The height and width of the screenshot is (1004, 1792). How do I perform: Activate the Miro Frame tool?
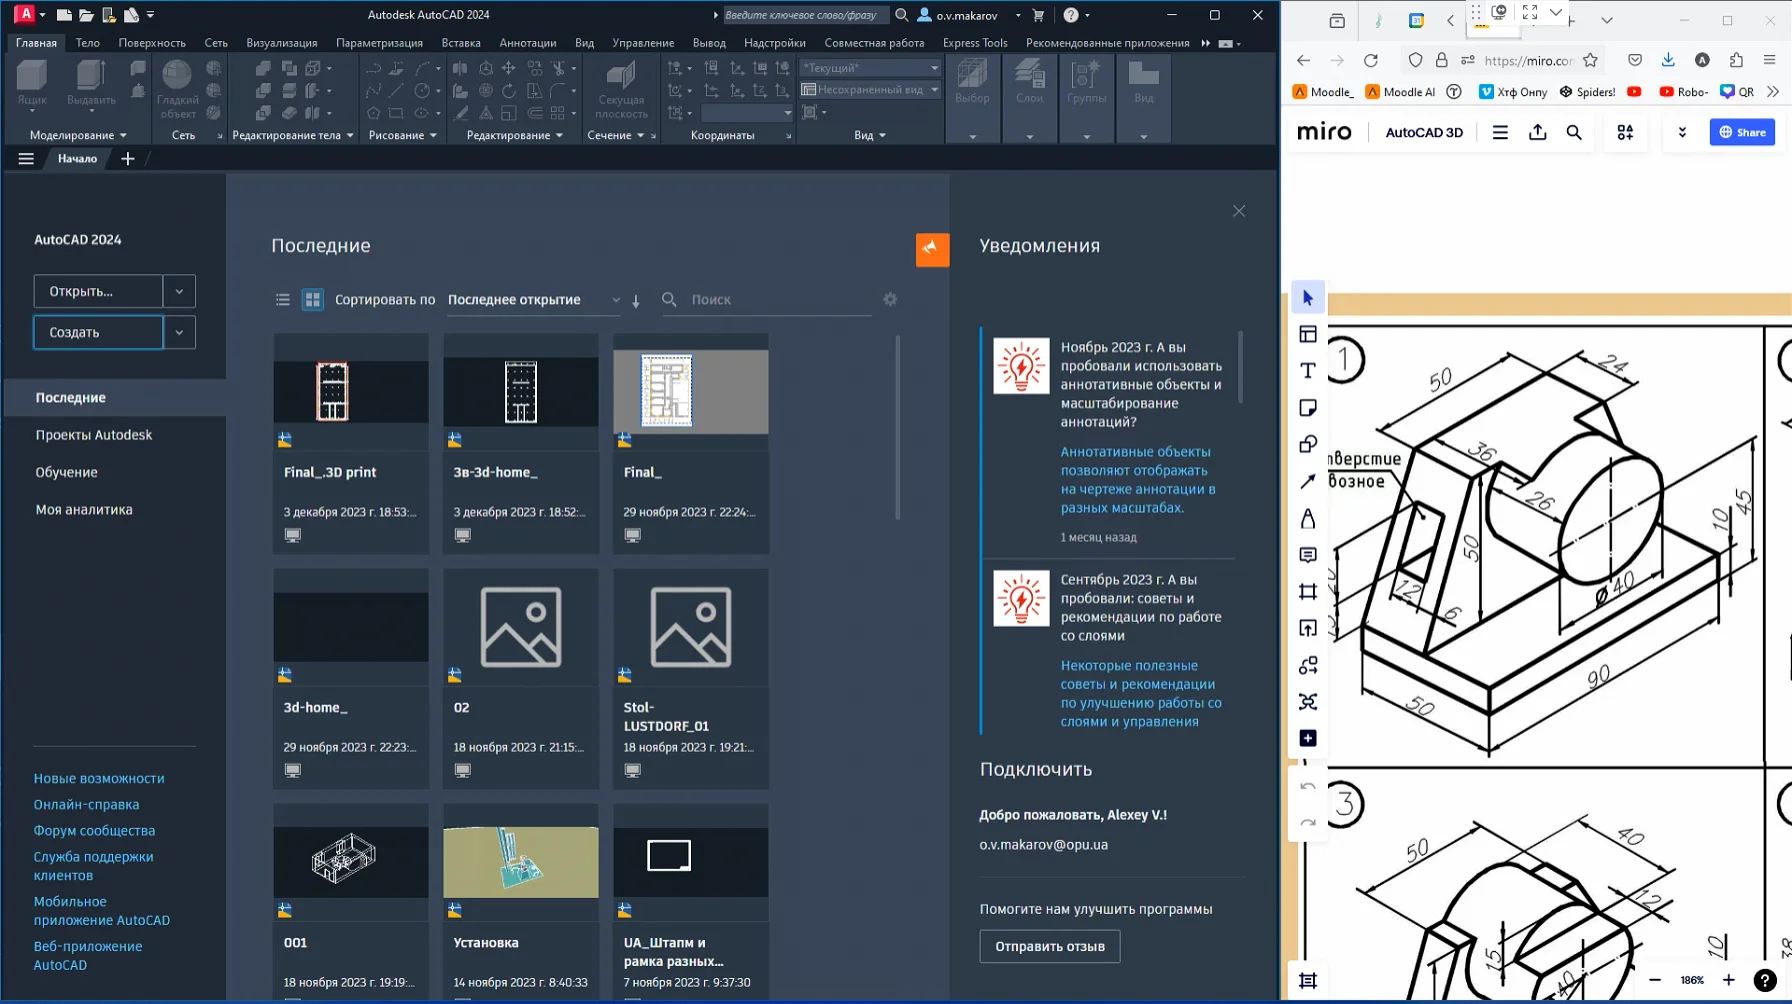pos(1308,592)
